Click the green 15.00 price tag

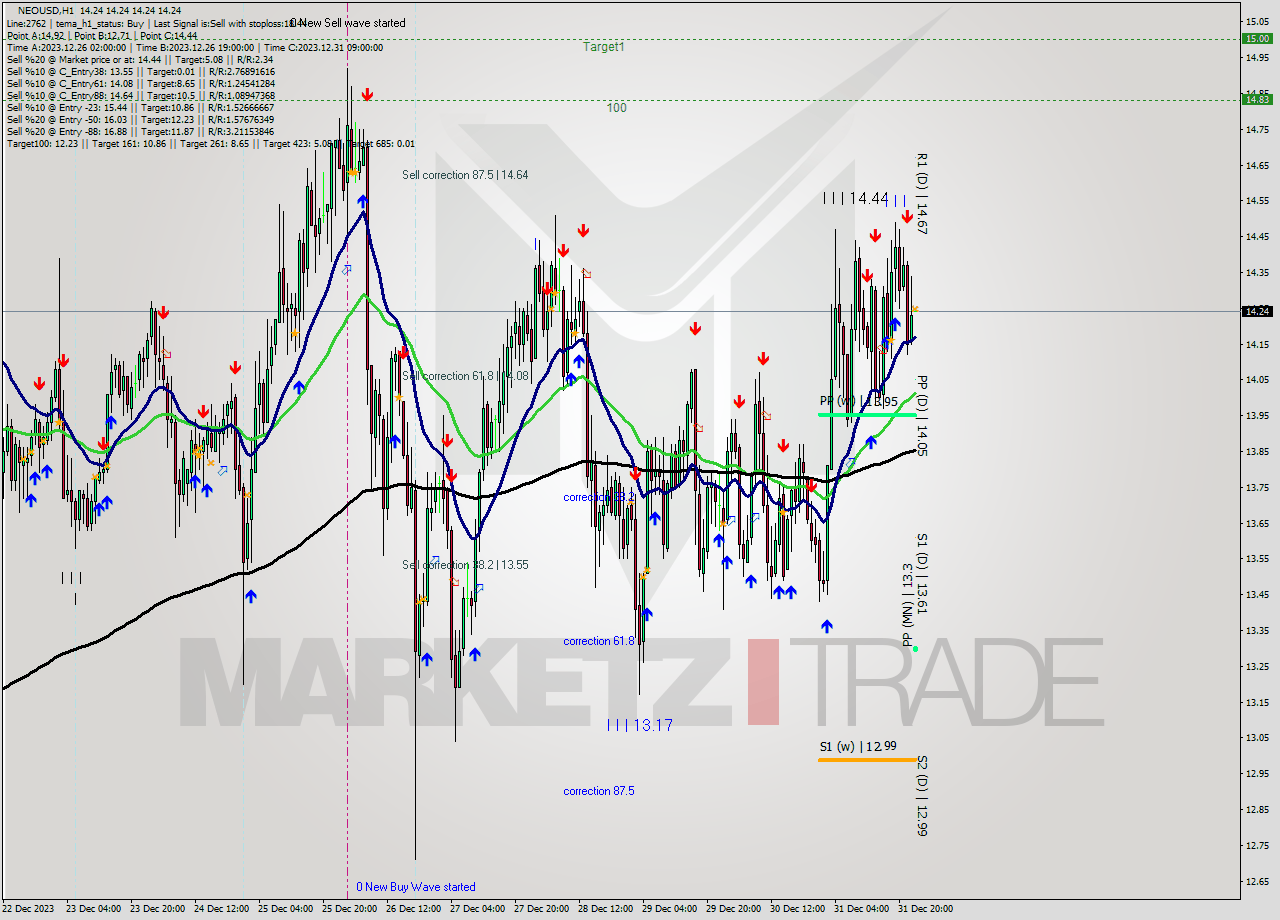[1256, 38]
